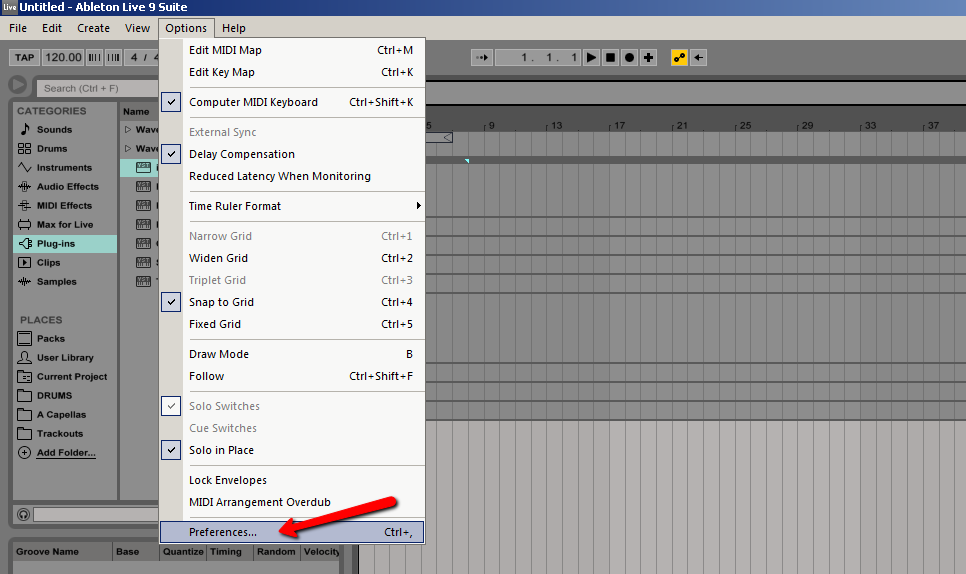966x574 pixels.
Task: Click the Add Folder plus icon
Action: (x=24, y=453)
